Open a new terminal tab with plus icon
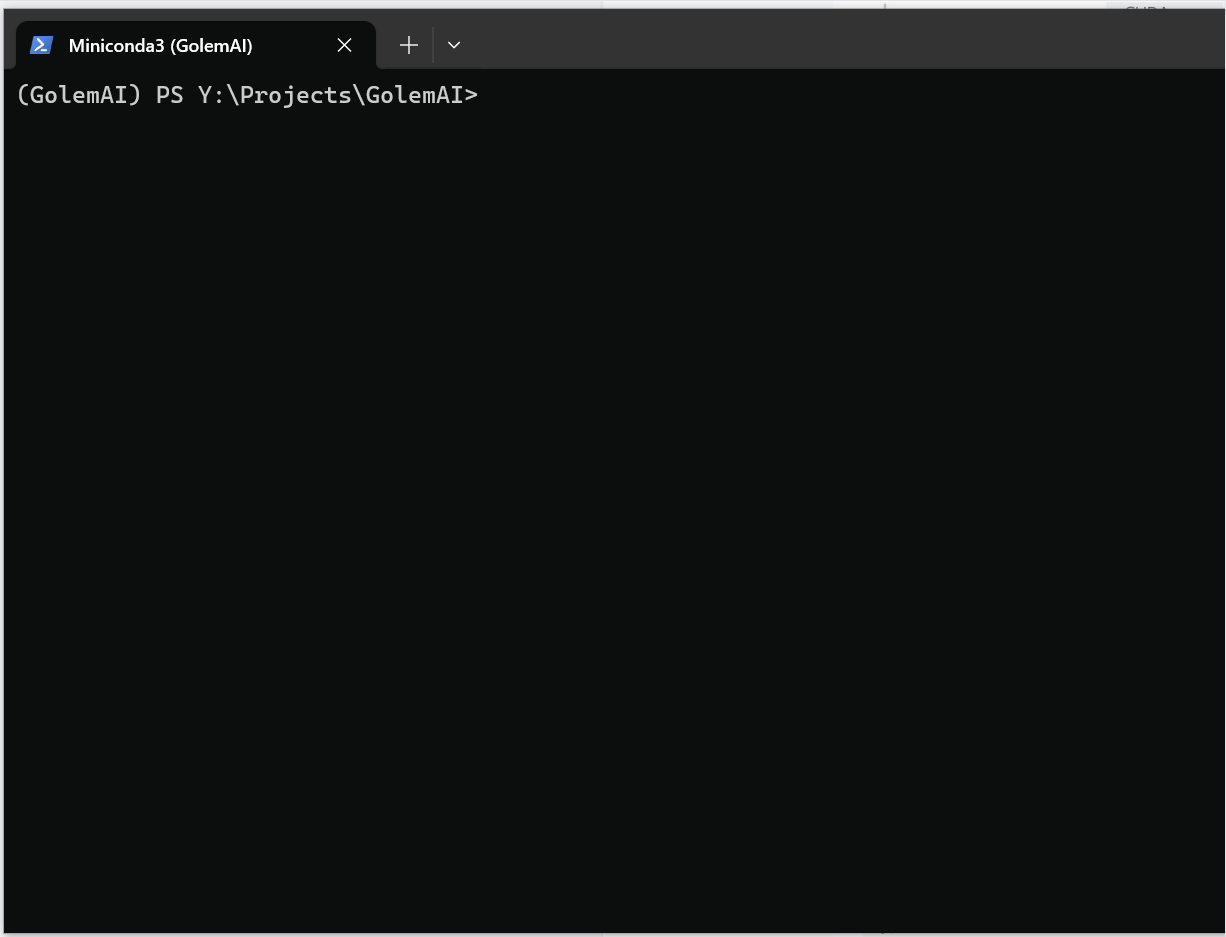This screenshot has width=1226, height=937. click(x=408, y=45)
